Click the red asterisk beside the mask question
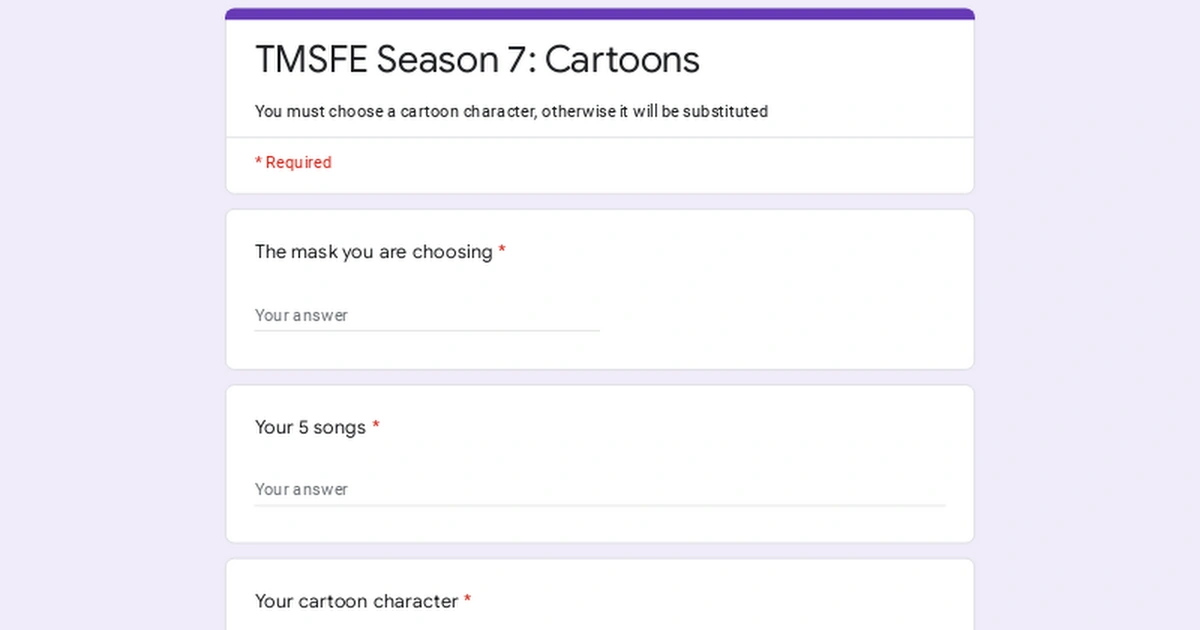 [x=502, y=251]
